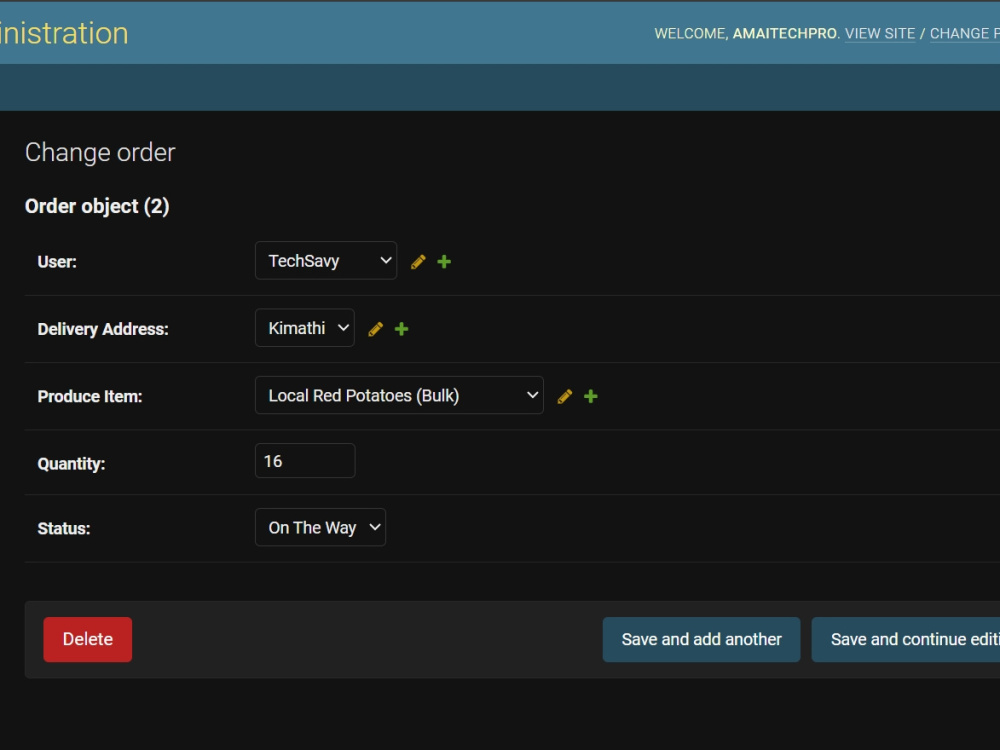Click Save and add another
The height and width of the screenshot is (750, 1000).
coord(702,640)
